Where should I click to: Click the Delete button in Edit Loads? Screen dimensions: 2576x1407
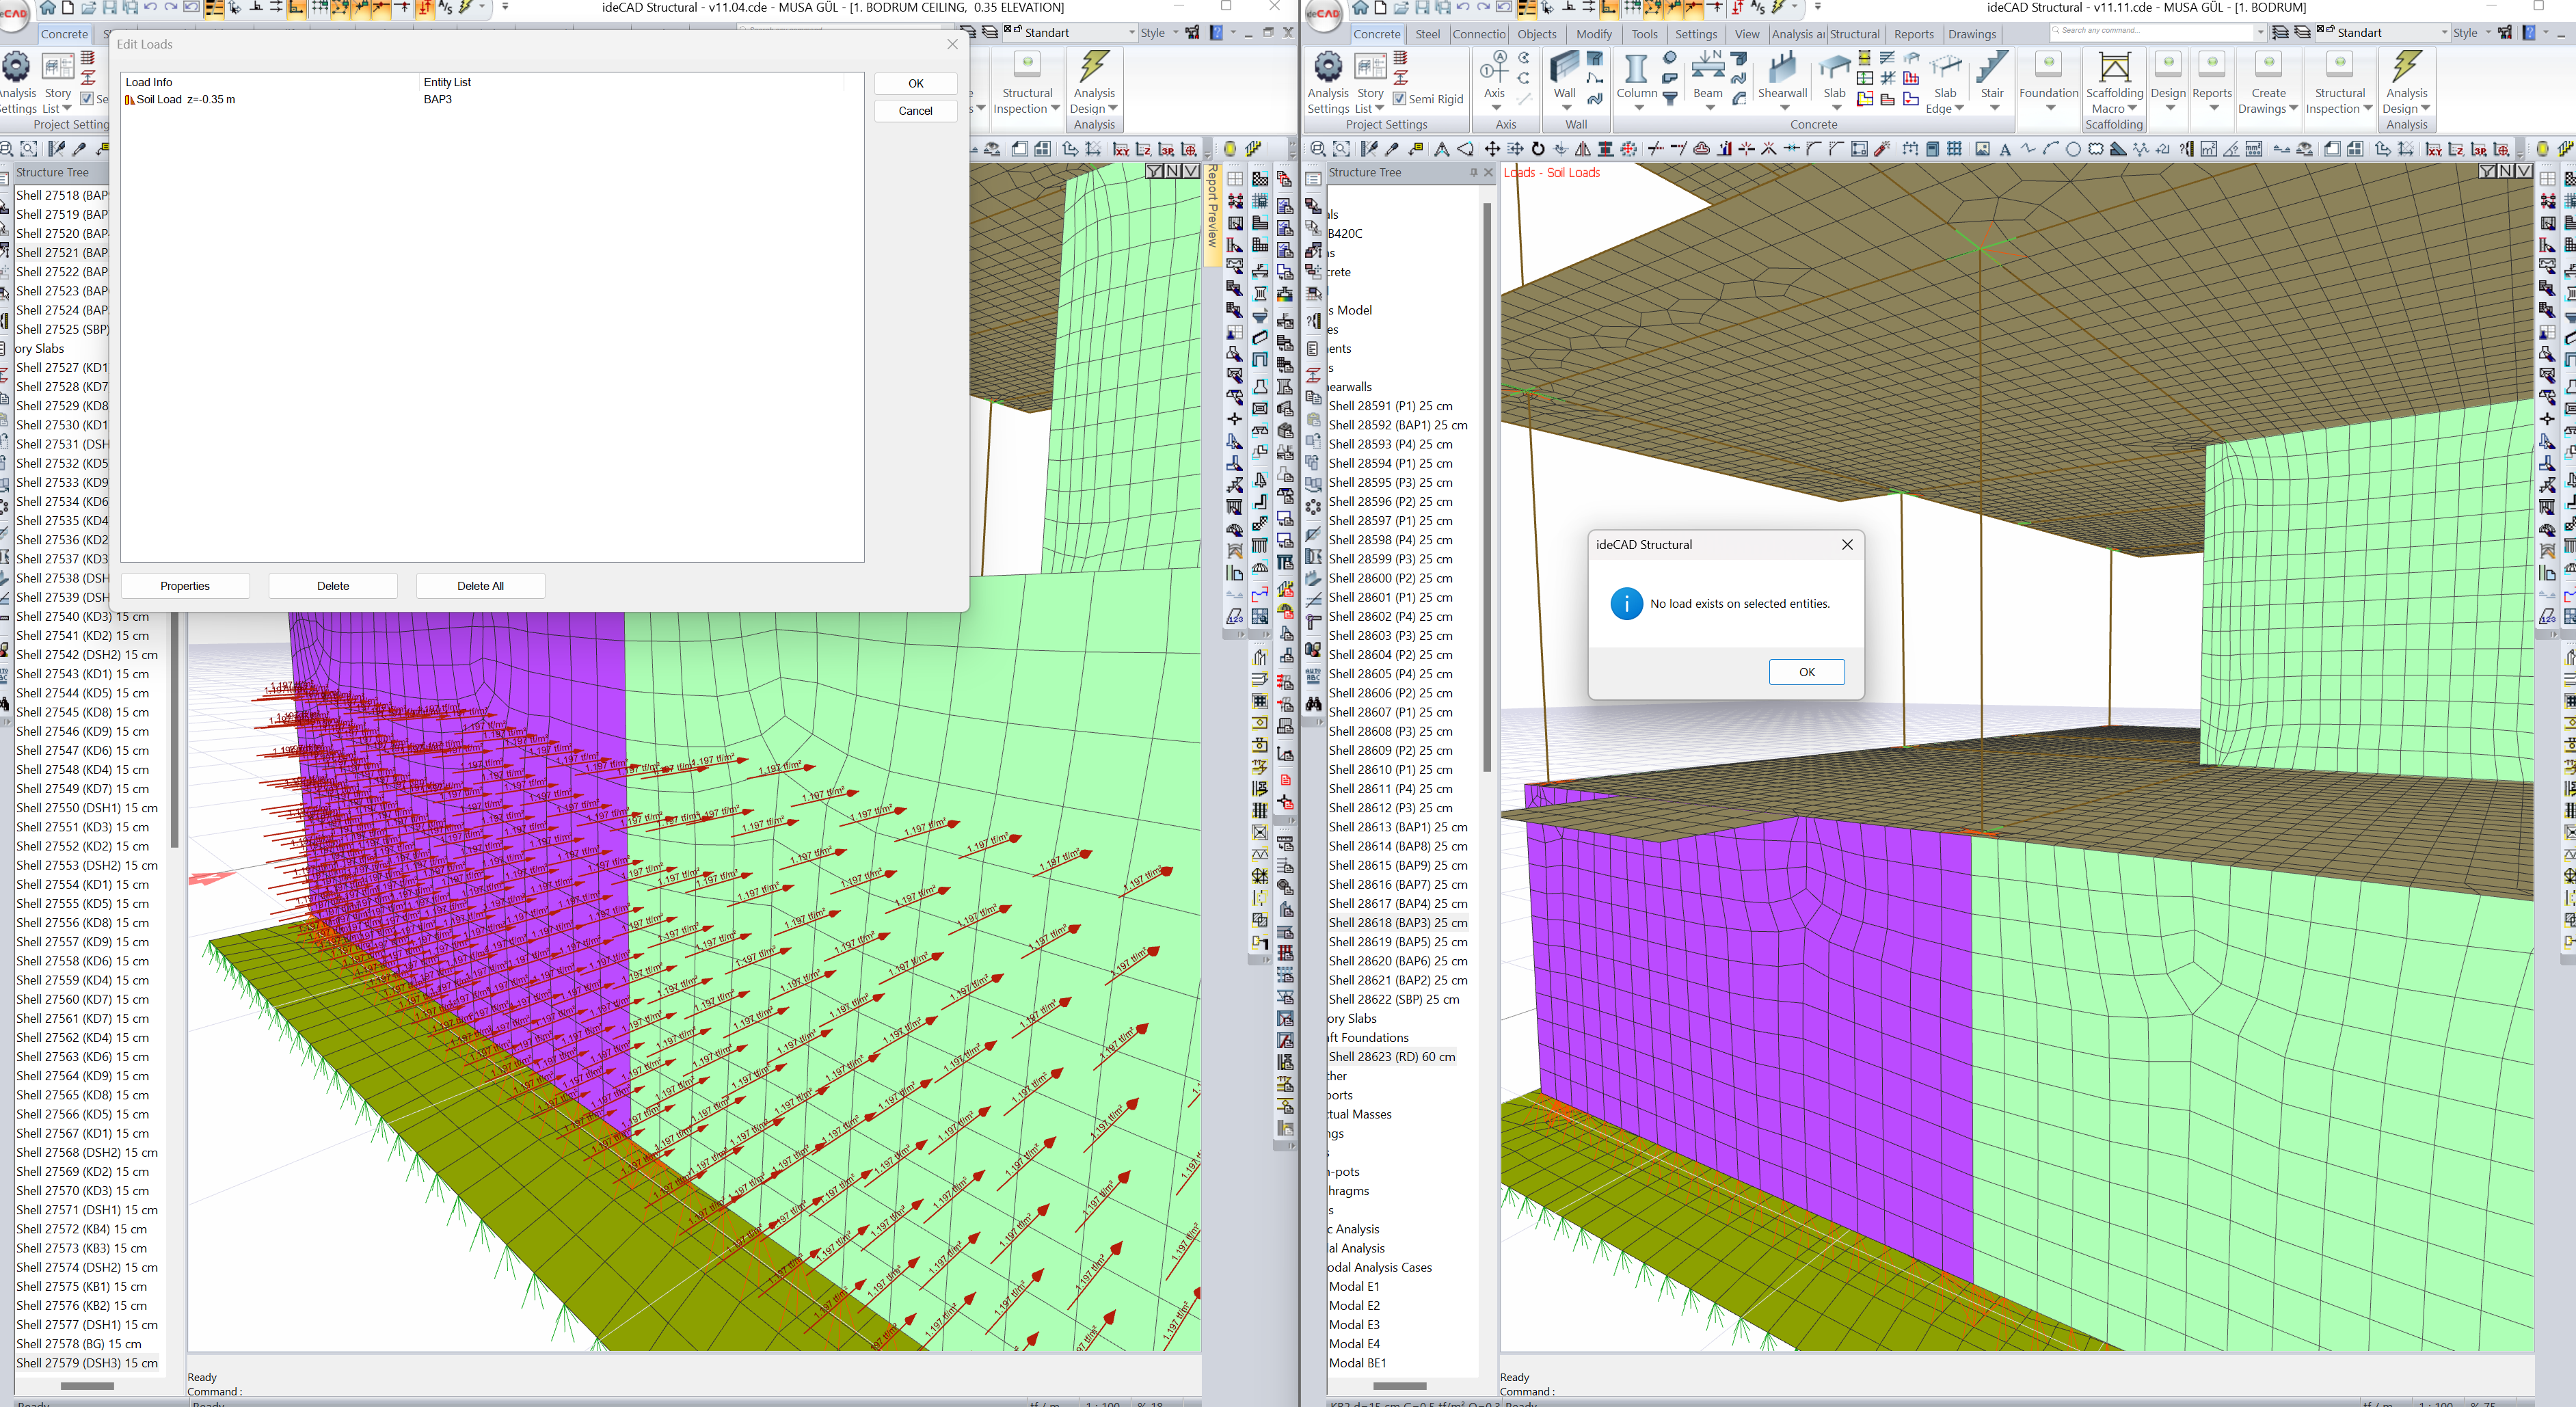[x=333, y=586]
